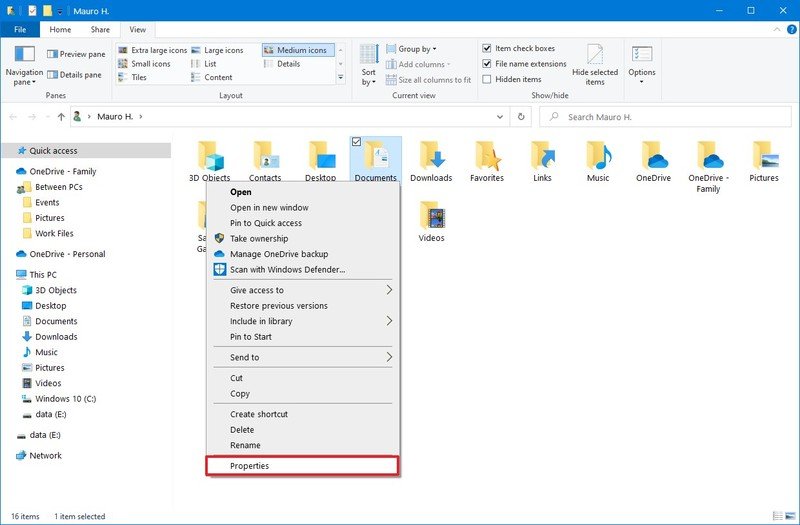This screenshot has width=800, height=525.
Task: Select the Favorites folder icon
Action: (x=487, y=157)
